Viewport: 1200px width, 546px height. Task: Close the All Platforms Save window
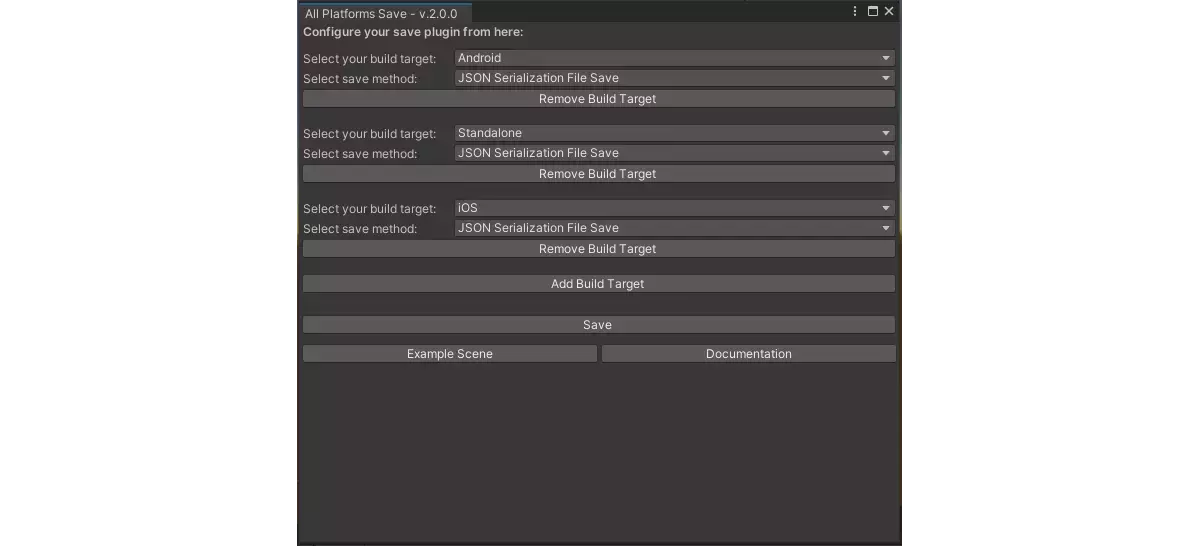(x=888, y=11)
